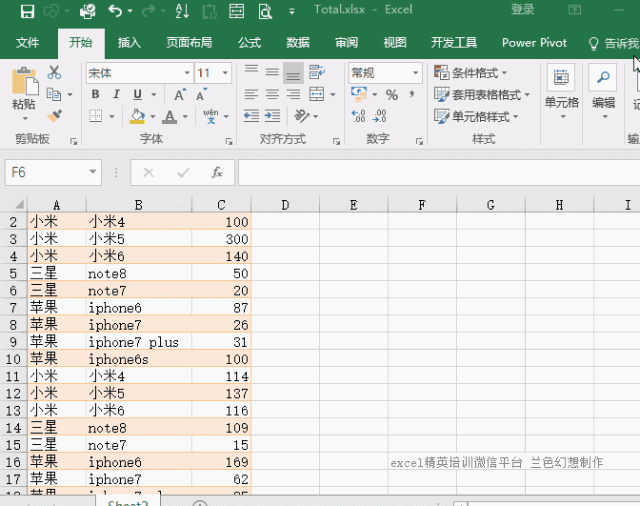
Task: Apply percent style
Action: (x=392, y=95)
